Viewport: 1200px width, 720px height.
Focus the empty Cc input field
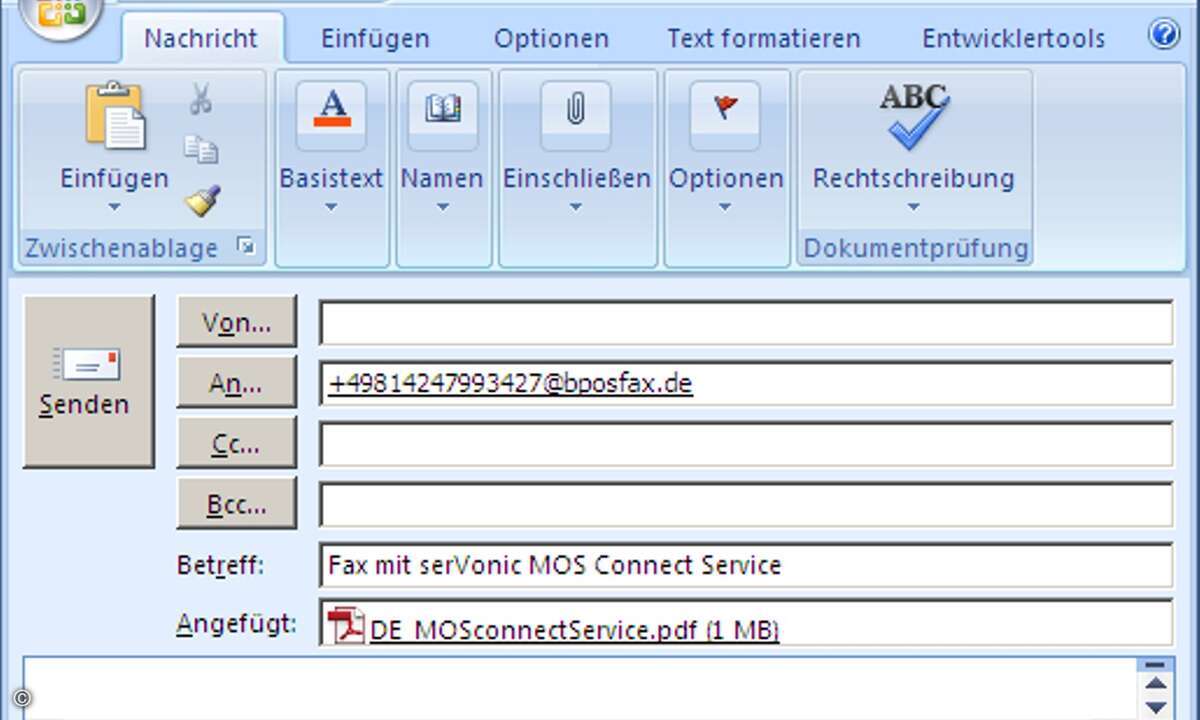(x=746, y=444)
